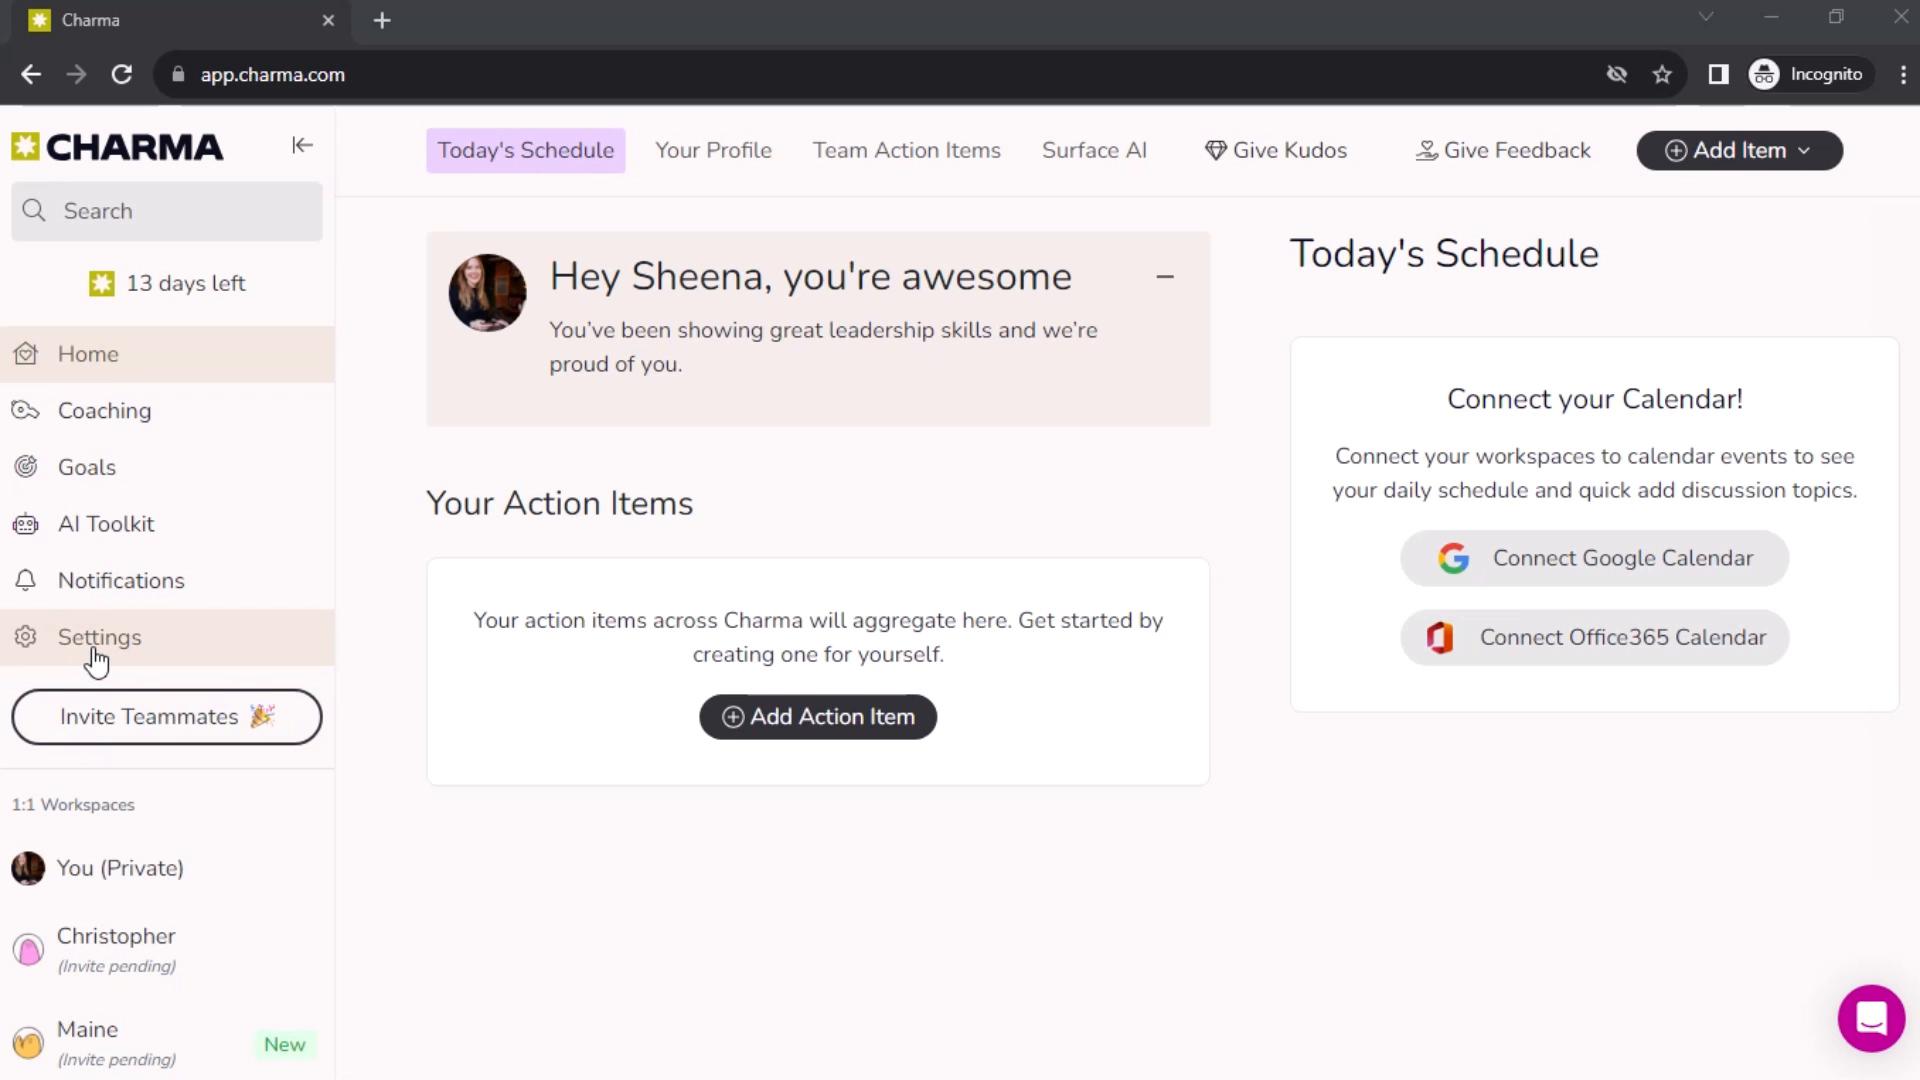The image size is (1920, 1080).
Task: Open the AI Toolkit section
Action: click(x=107, y=524)
